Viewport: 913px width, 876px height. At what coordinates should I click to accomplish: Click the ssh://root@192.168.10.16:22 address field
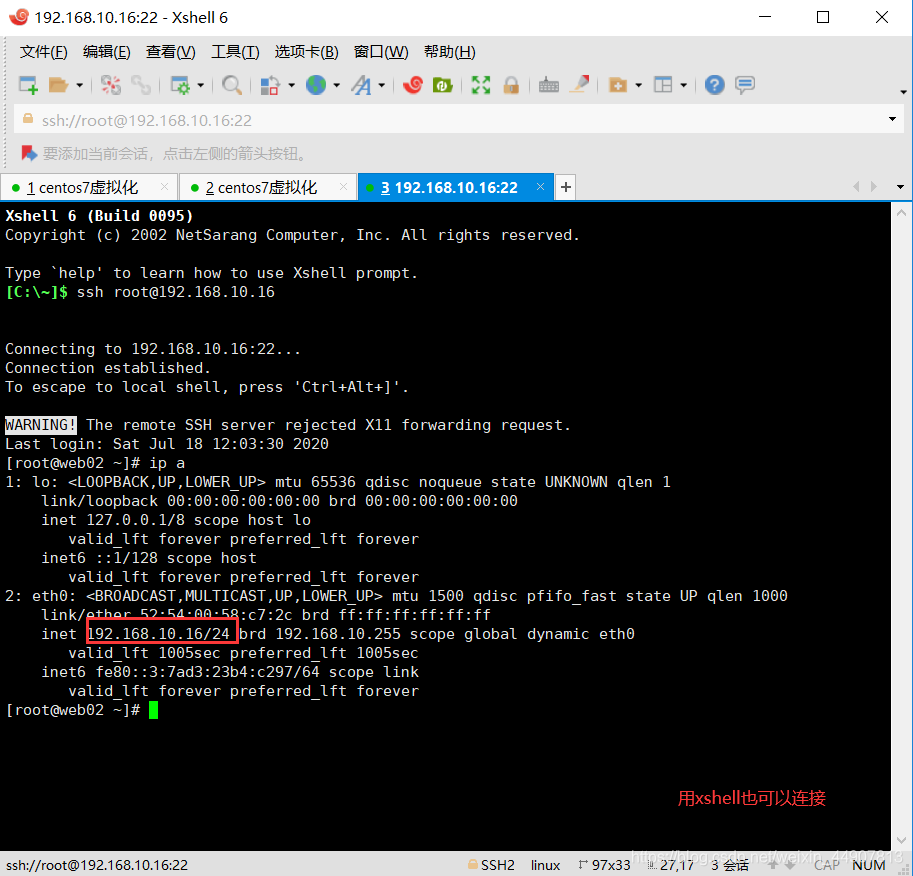pyautogui.click(x=458, y=120)
